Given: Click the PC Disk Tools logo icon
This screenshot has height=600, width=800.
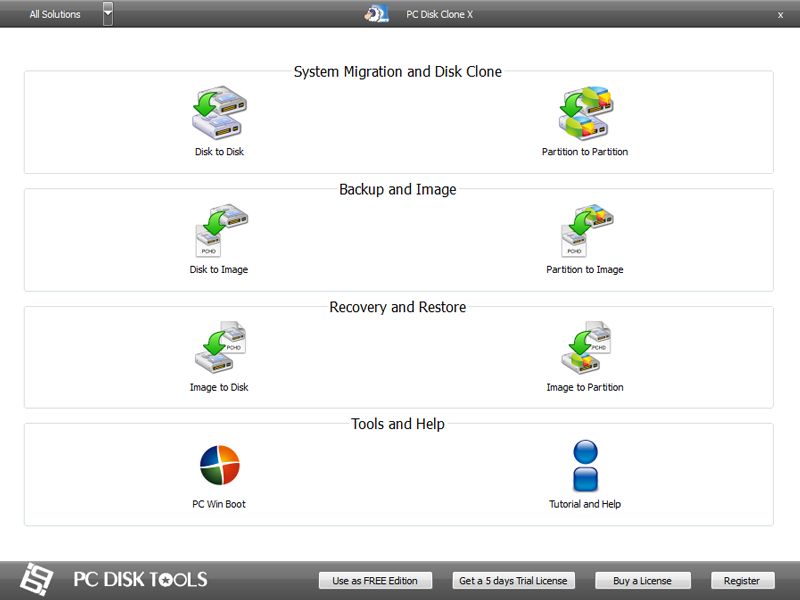Looking at the screenshot, I should 36,579.
